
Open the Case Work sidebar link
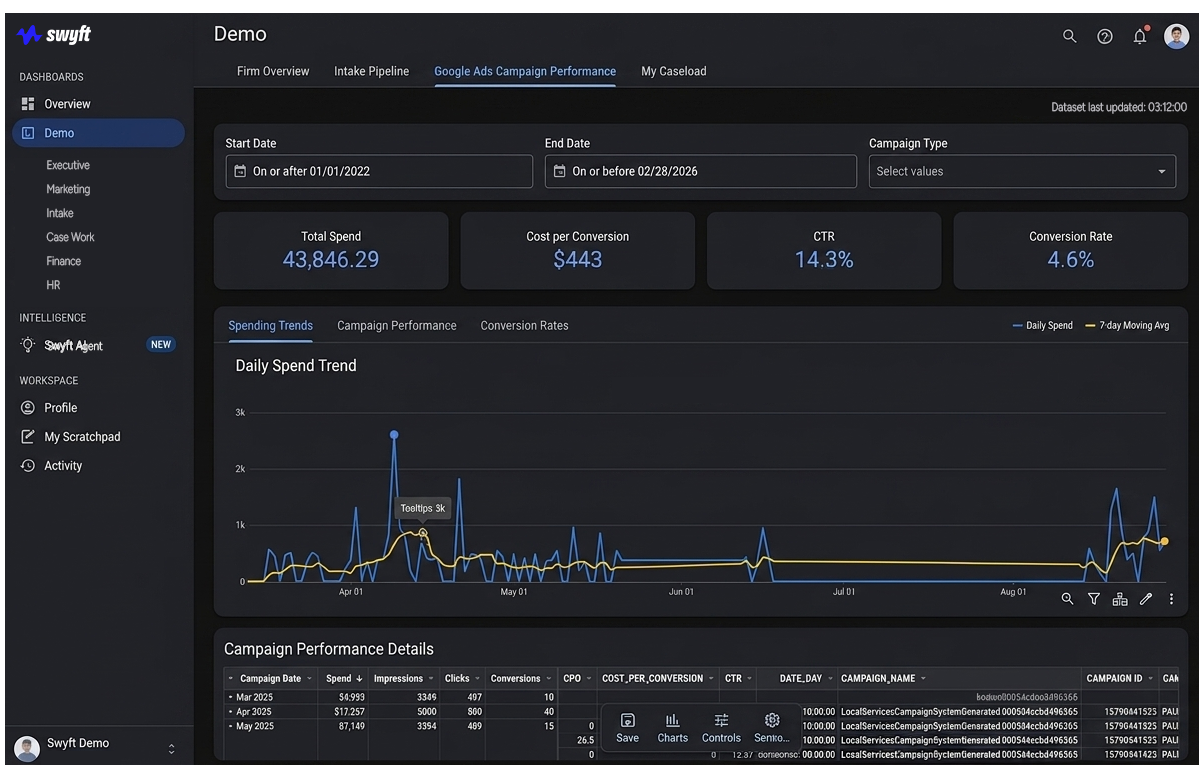tap(70, 237)
